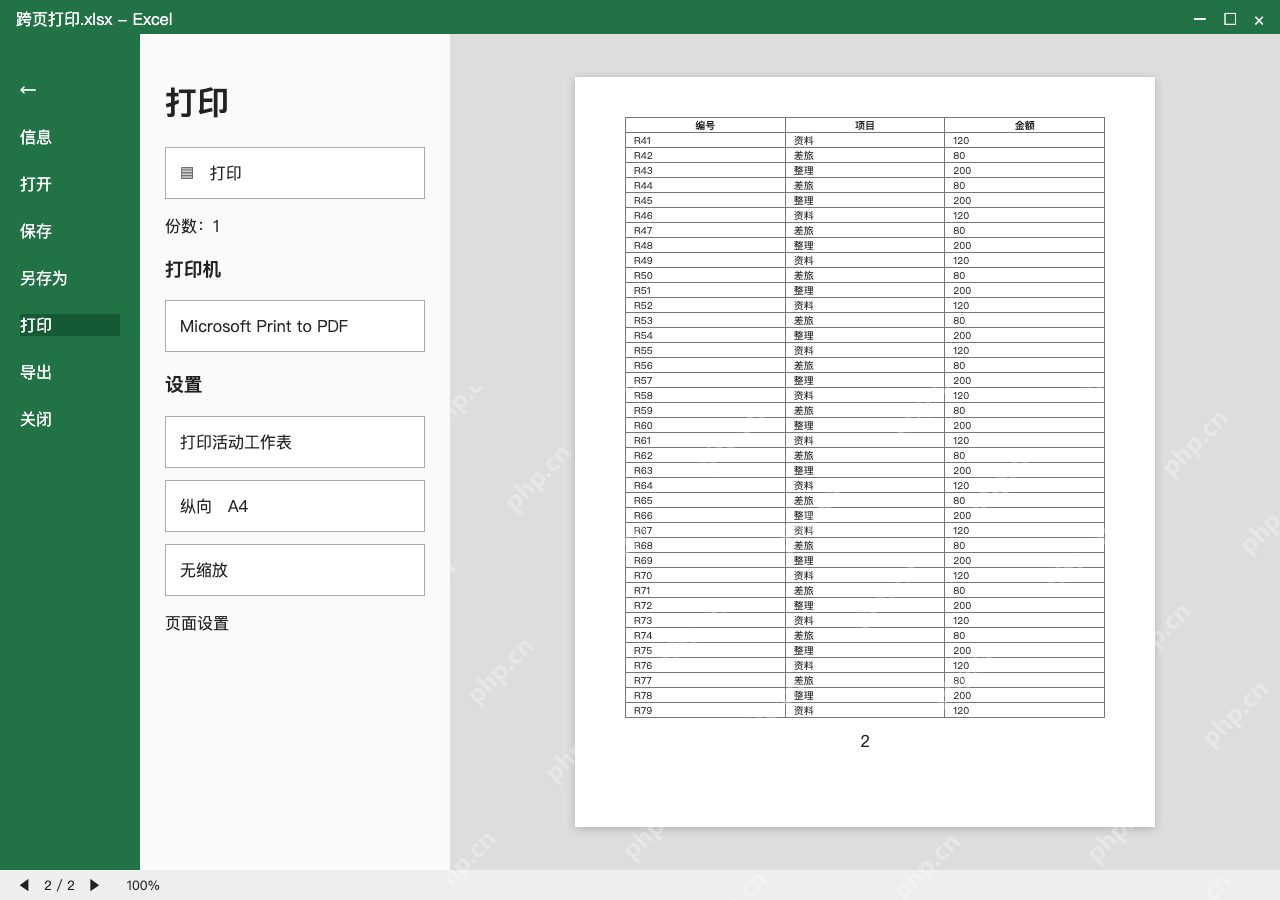Open the 纵向 A4 orientation dropdown

295,506
